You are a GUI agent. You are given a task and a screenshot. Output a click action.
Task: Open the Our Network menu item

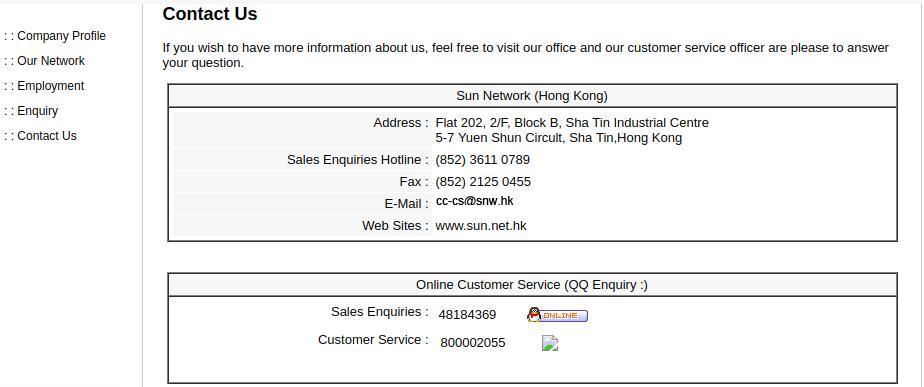click(x=44, y=61)
